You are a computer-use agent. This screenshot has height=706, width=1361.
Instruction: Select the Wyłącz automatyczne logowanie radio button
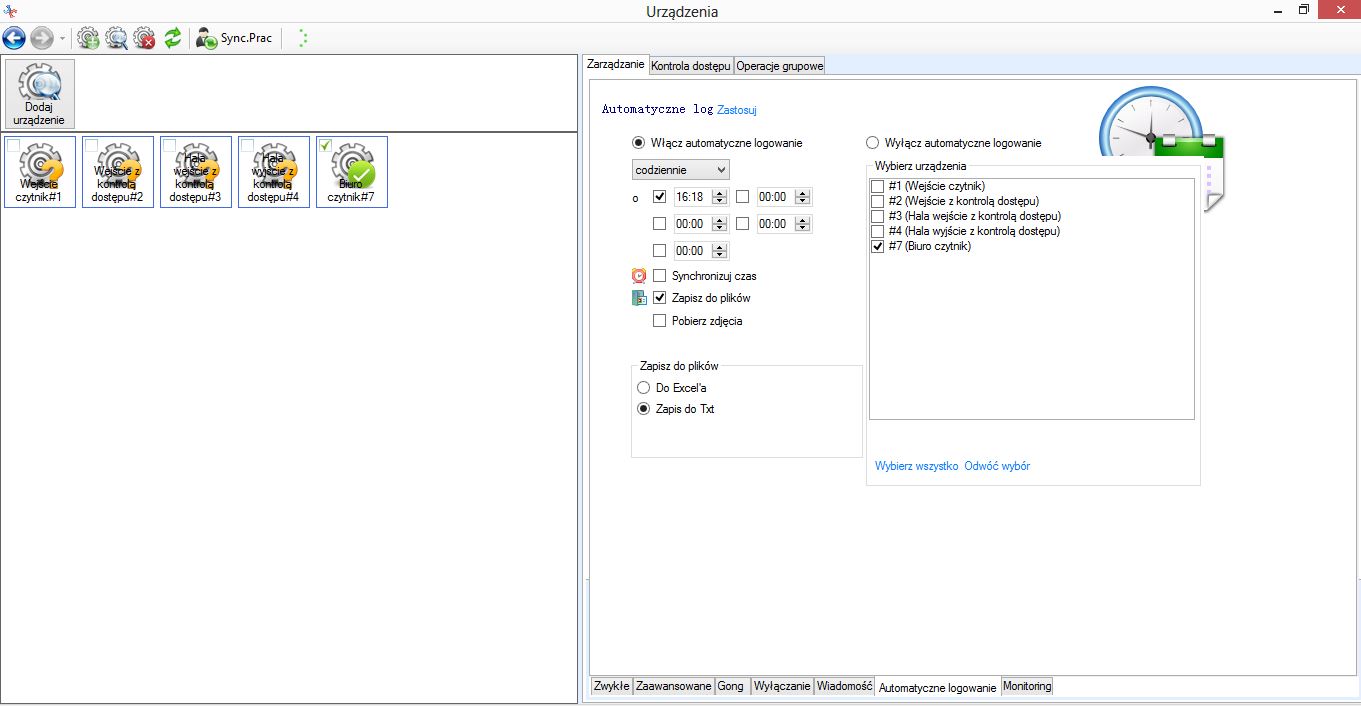click(x=872, y=143)
